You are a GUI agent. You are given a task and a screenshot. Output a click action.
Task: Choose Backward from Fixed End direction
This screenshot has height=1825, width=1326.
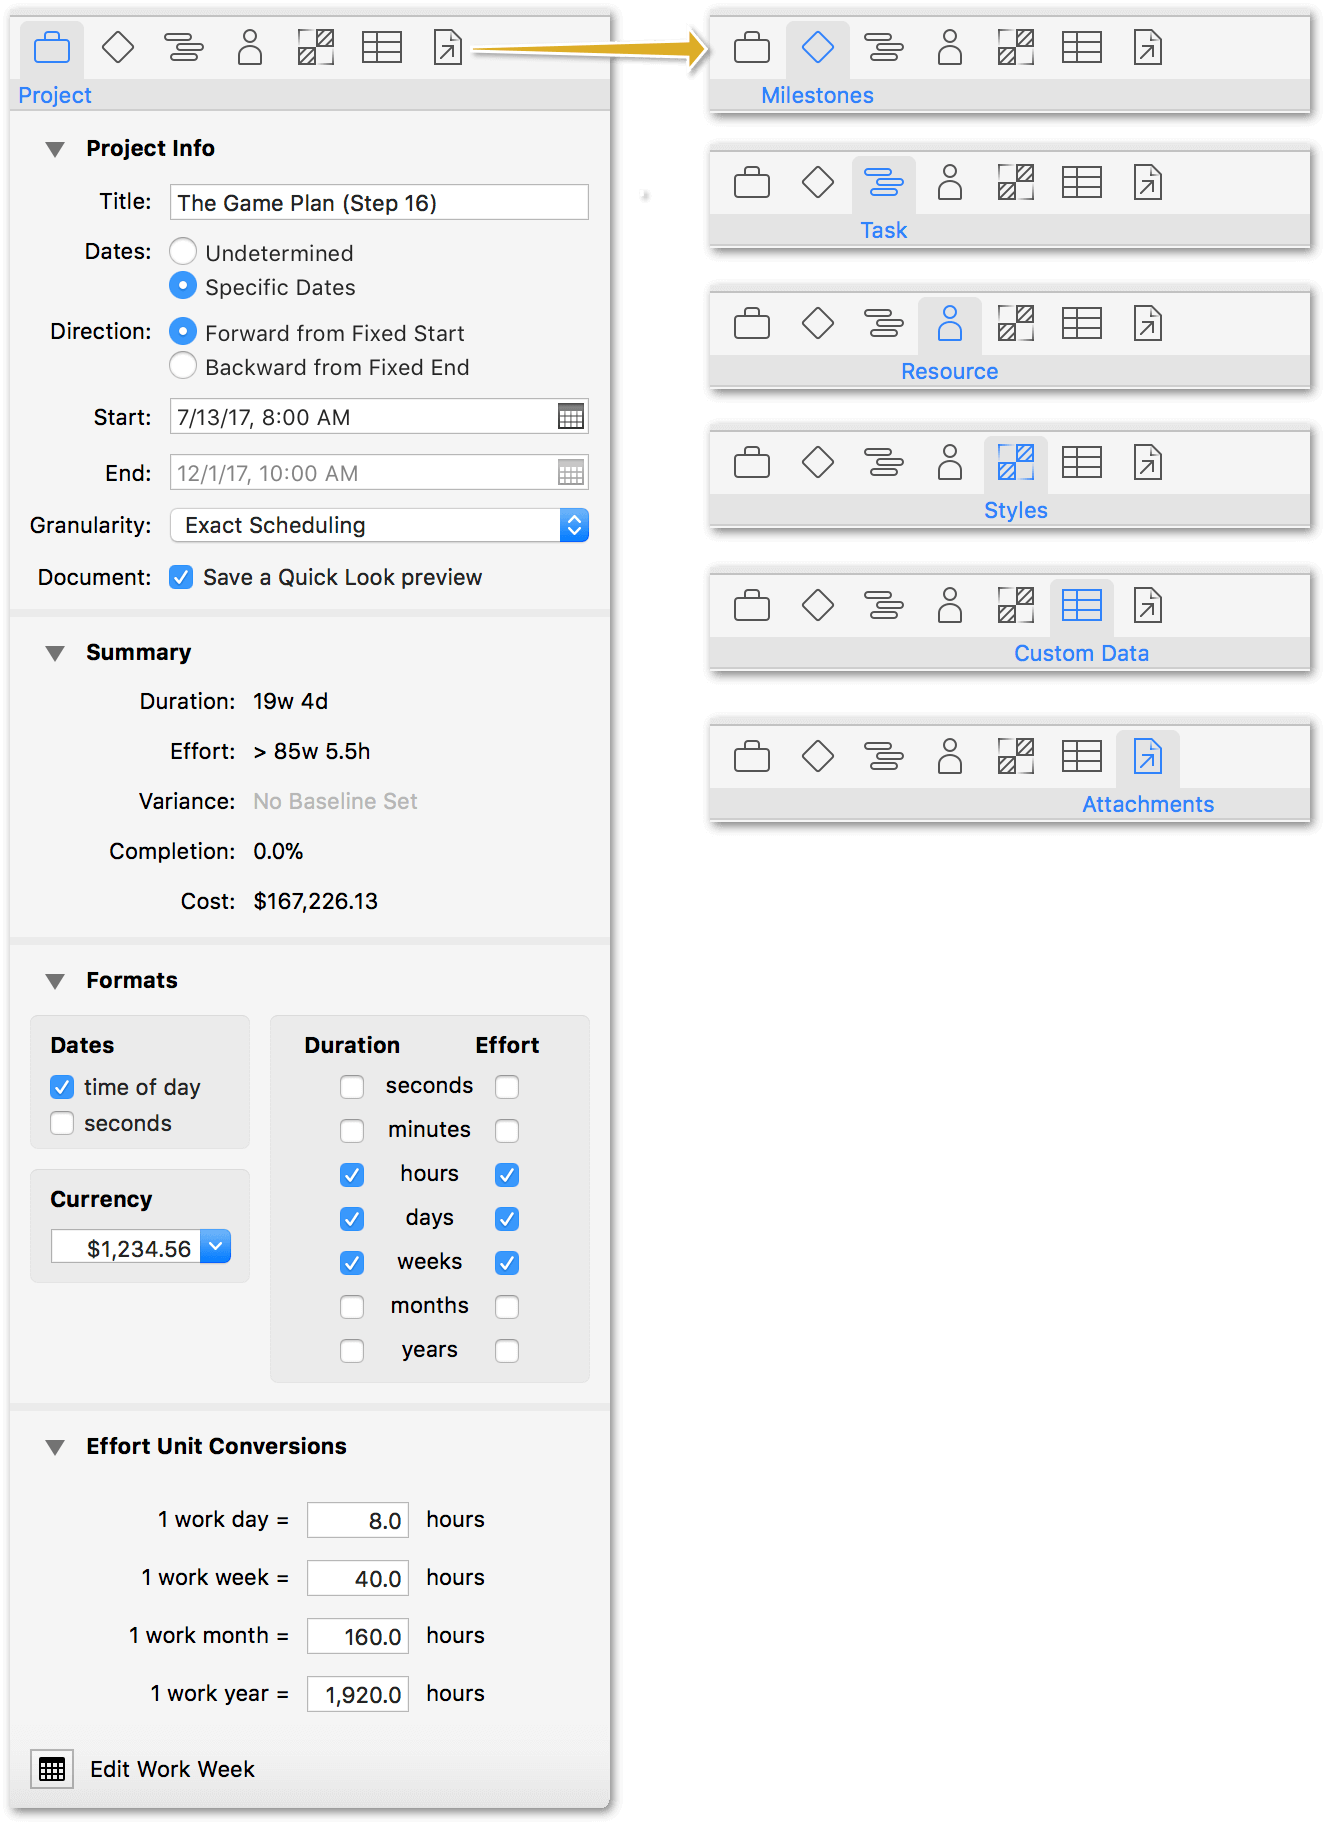183,365
